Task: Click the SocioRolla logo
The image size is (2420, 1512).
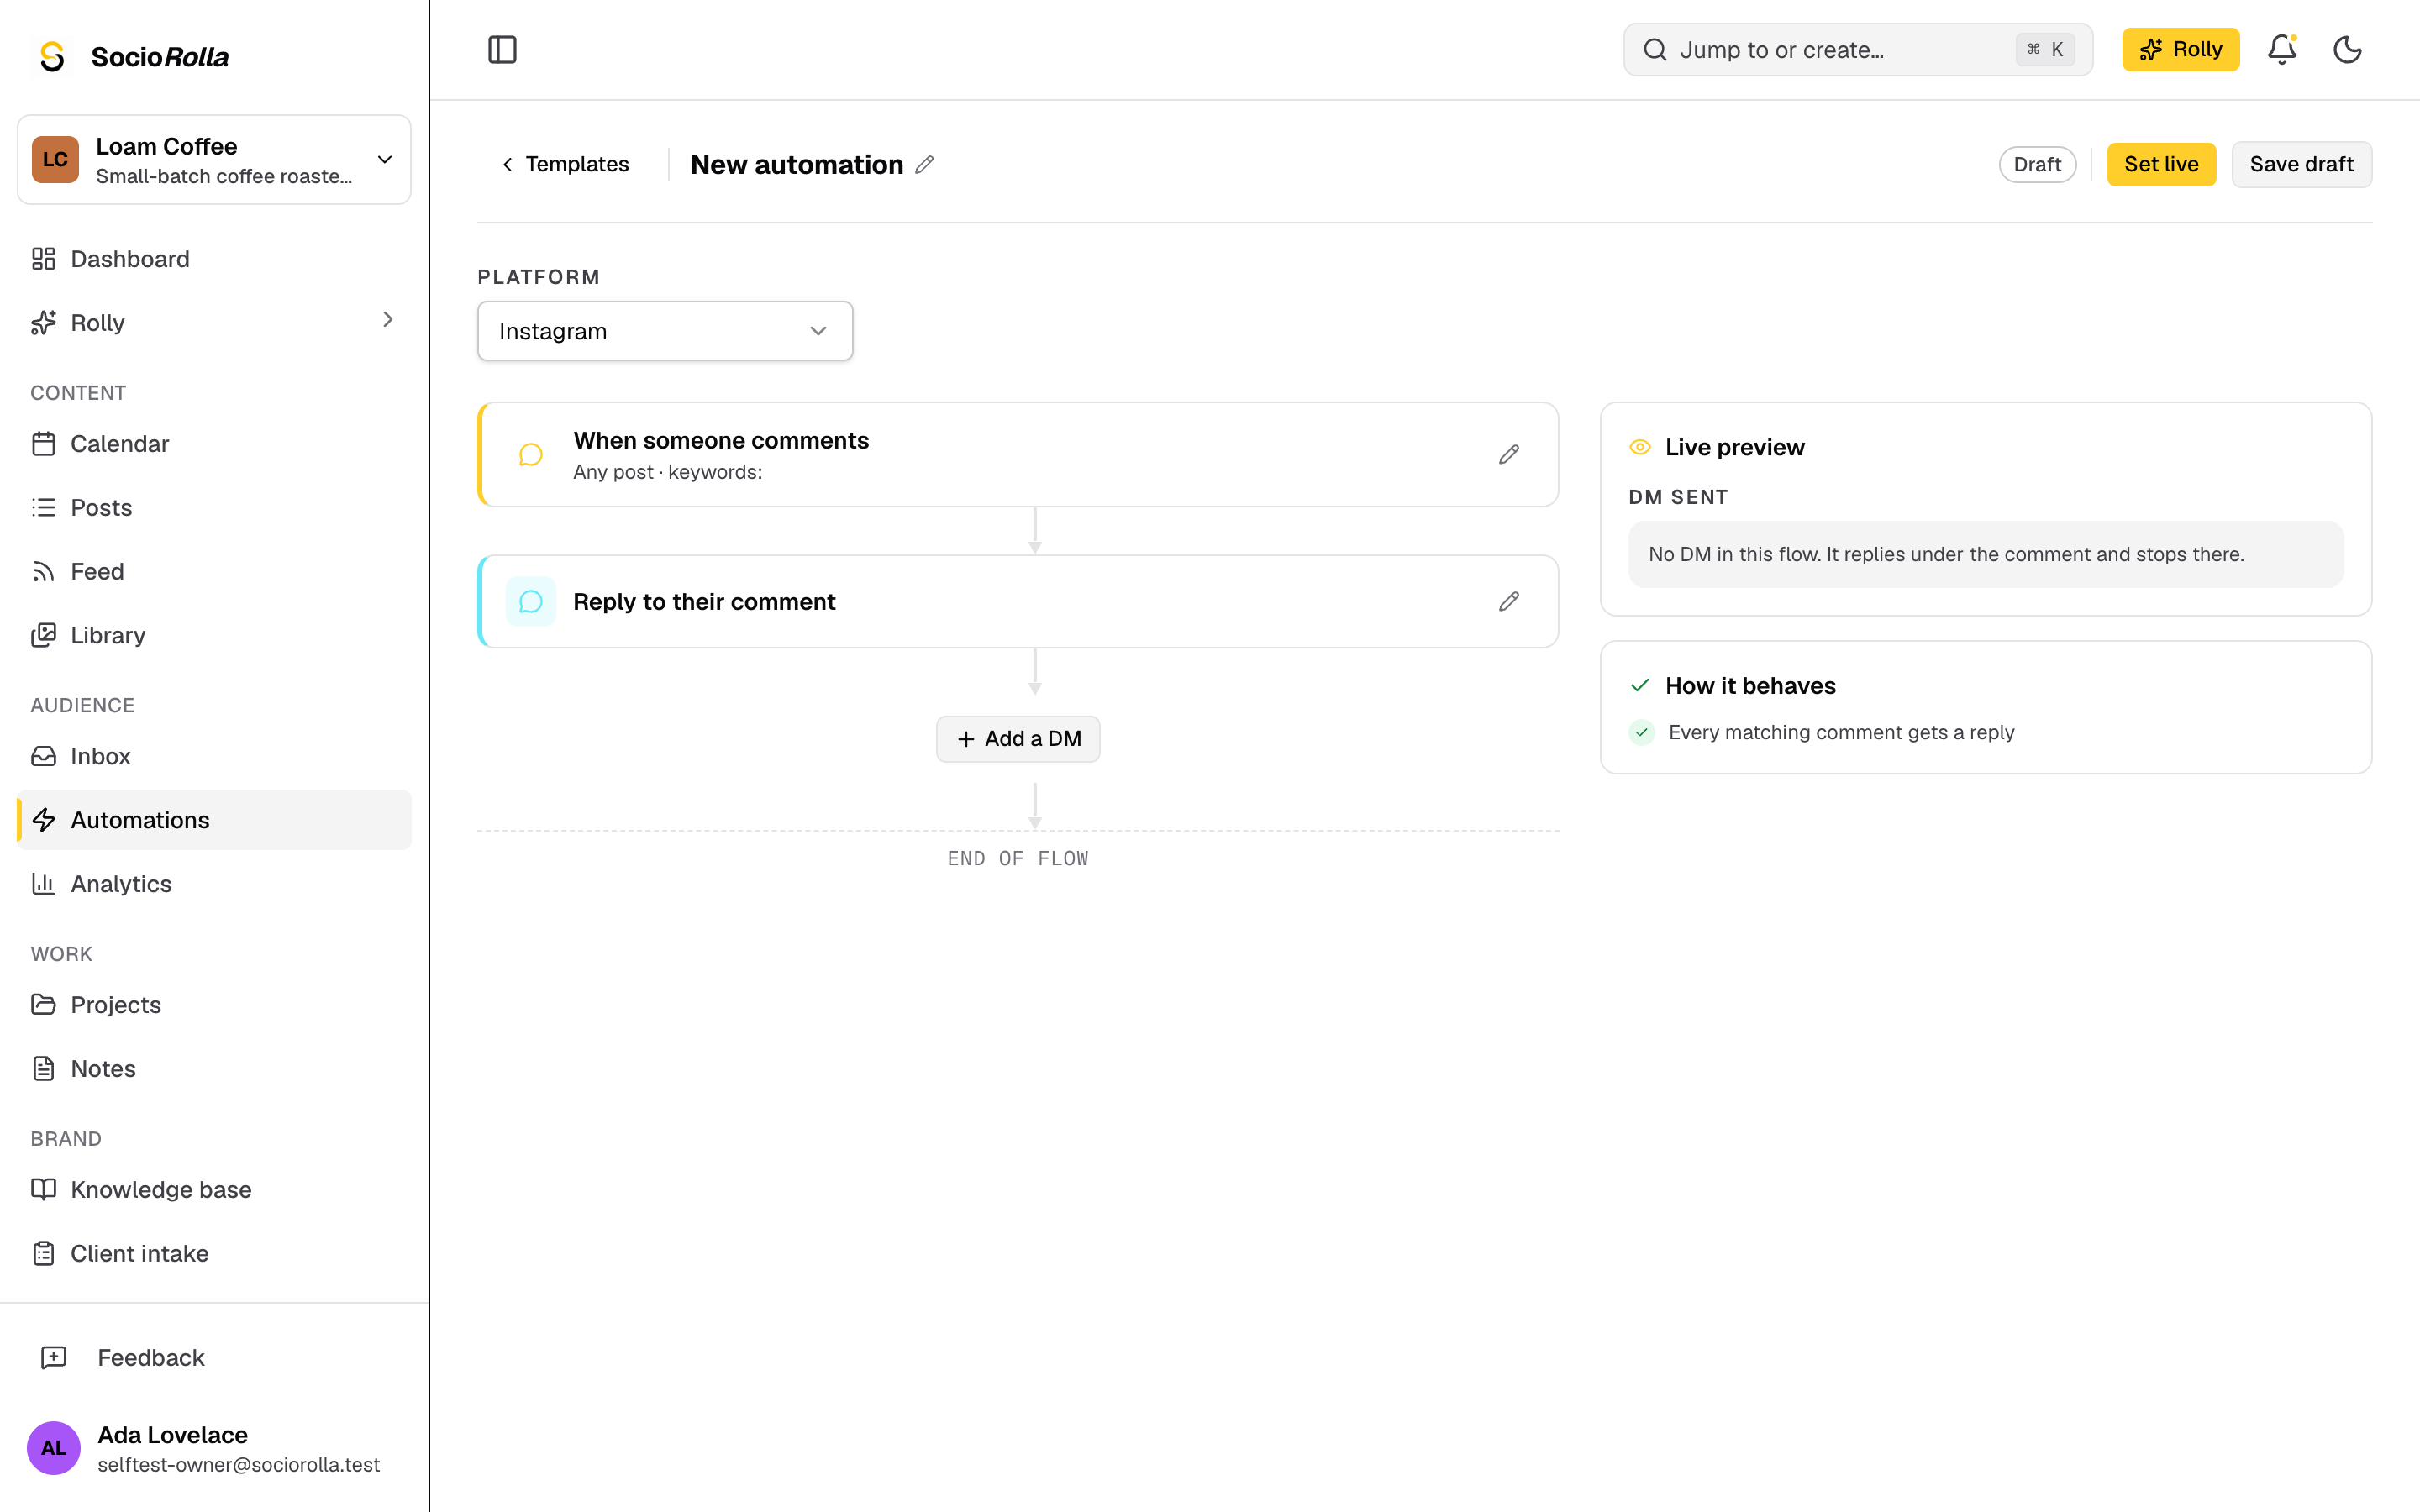Action: [134, 57]
